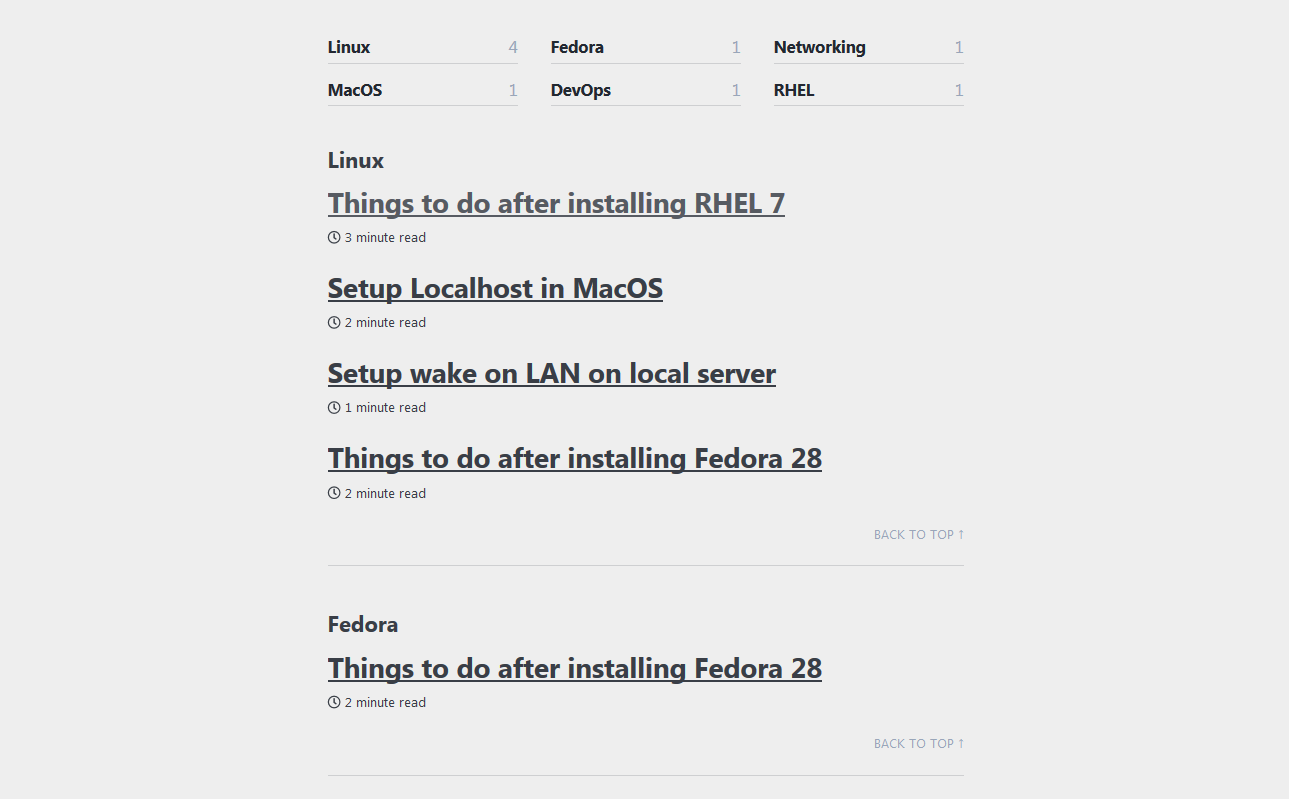Screen dimensions: 1289x799
Task: Open the "Setup Localhost in MacOS" post
Action: (495, 288)
